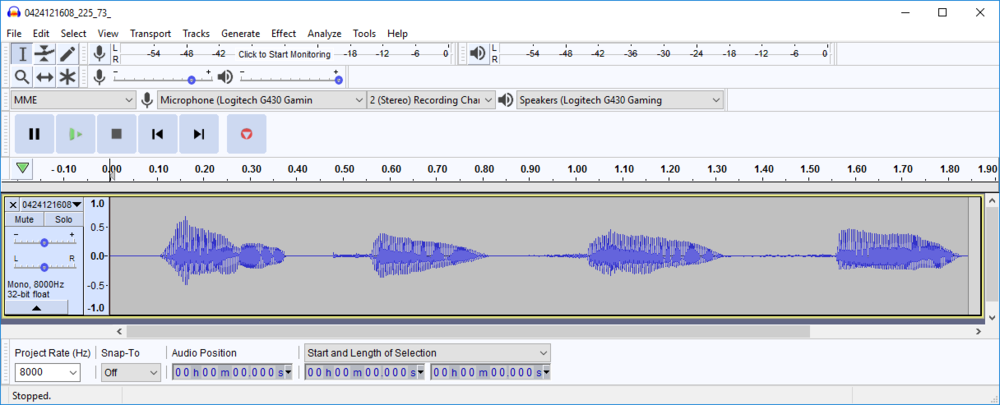
Task: Click to Start Monitoring in record meter
Action: click(284, 54)
